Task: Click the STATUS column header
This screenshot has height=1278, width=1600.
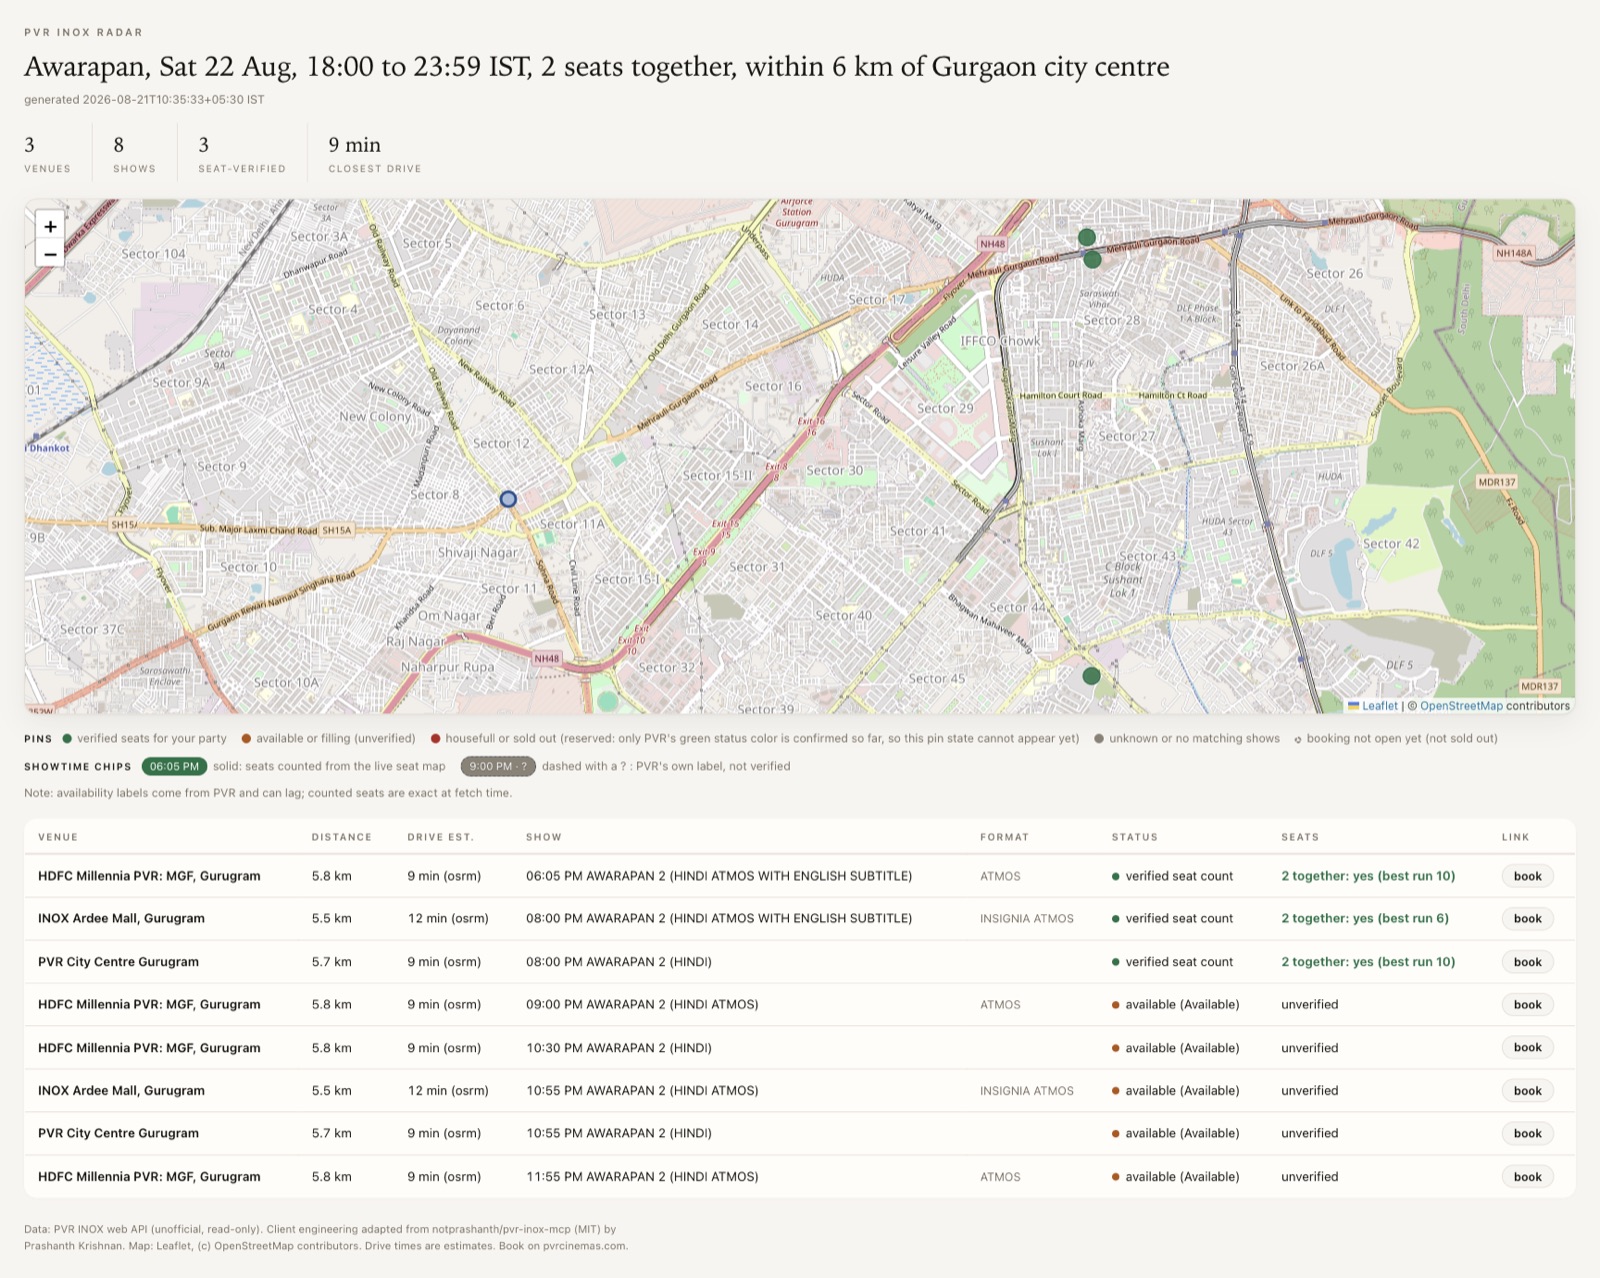Action: point(1134,837)
